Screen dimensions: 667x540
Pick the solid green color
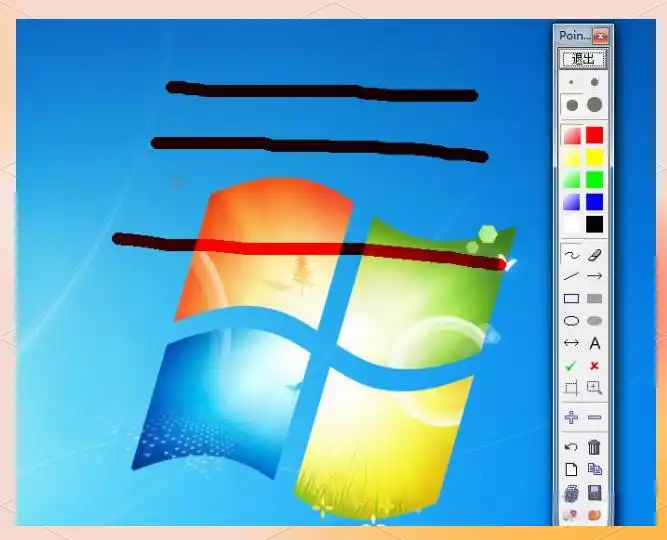(594, 180)
